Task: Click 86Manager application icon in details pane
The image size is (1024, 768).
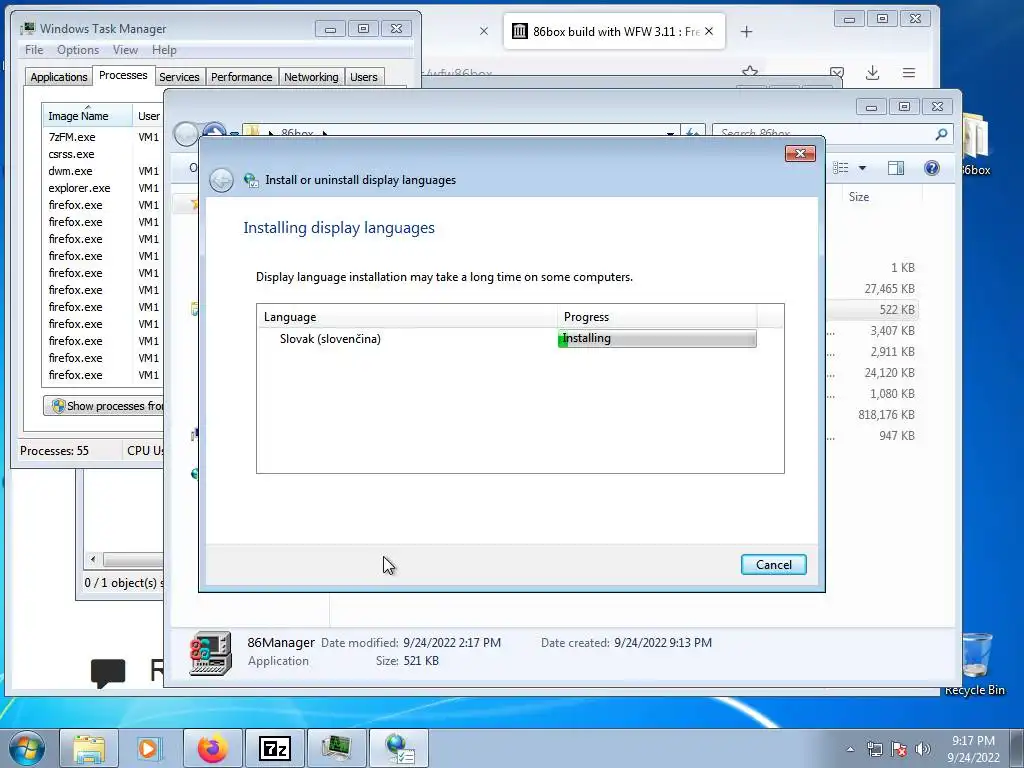Action: 210,652
